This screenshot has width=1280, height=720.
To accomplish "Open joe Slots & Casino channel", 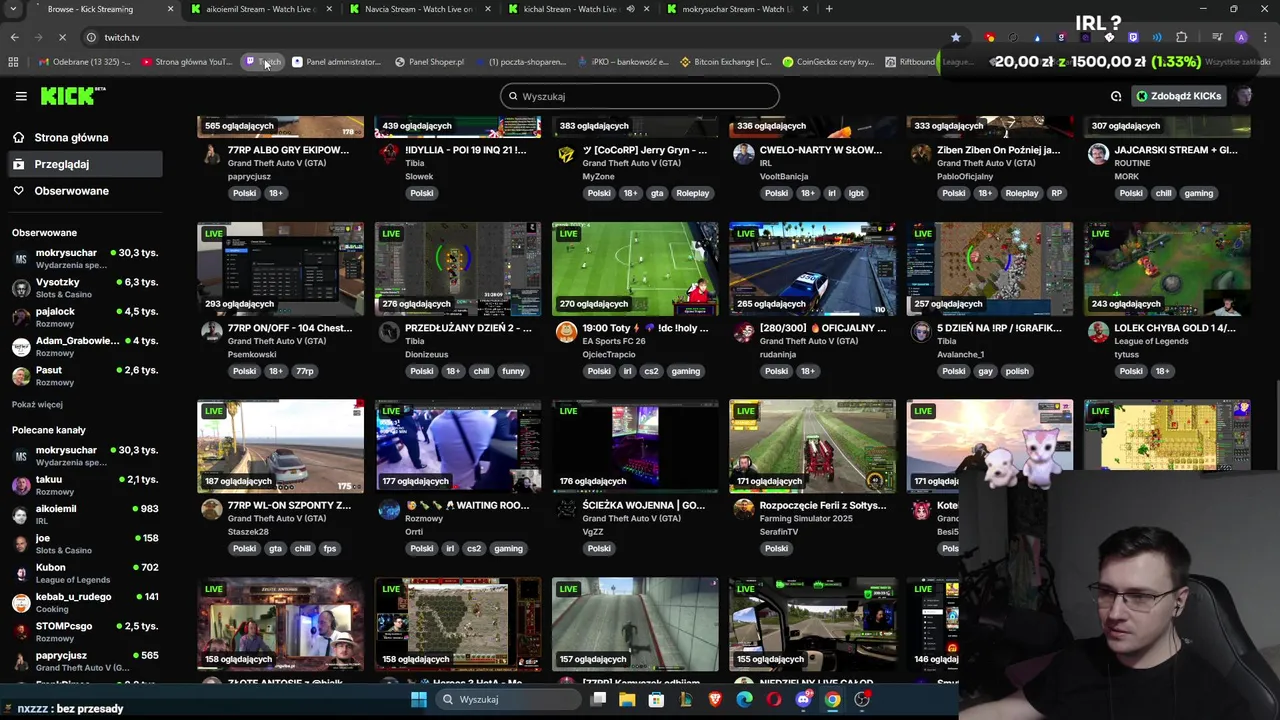I will click(84, 544).
